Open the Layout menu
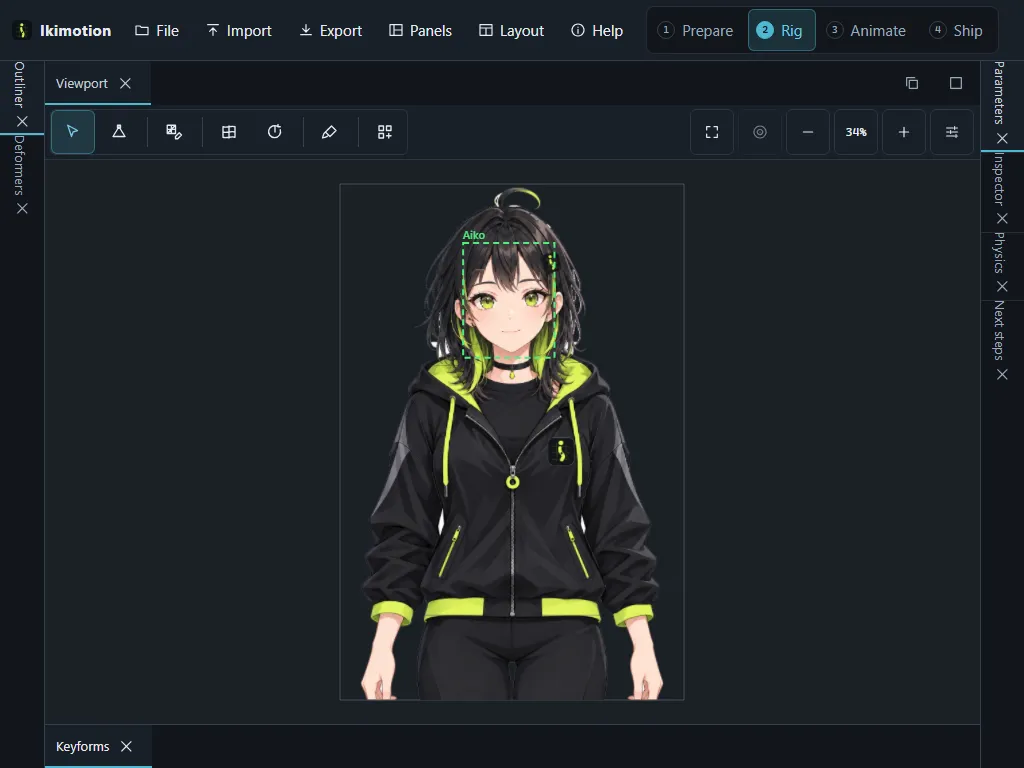1024x768 pixels. tap(511, 31)
